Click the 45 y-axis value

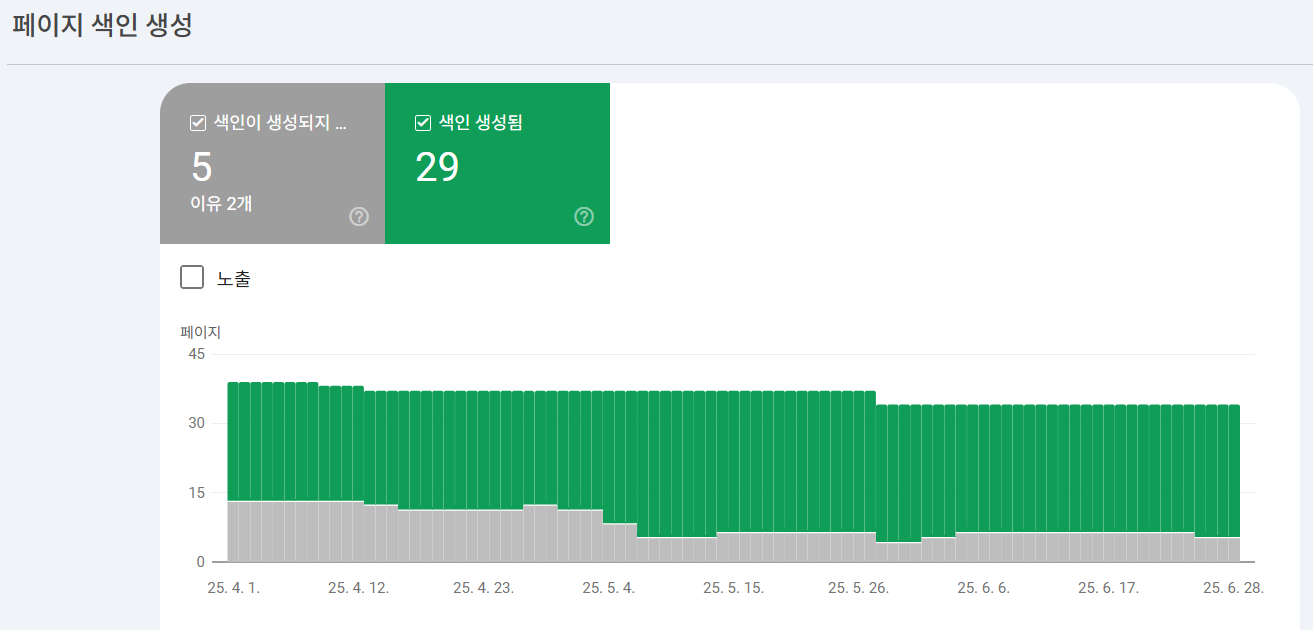coord(196,354)
